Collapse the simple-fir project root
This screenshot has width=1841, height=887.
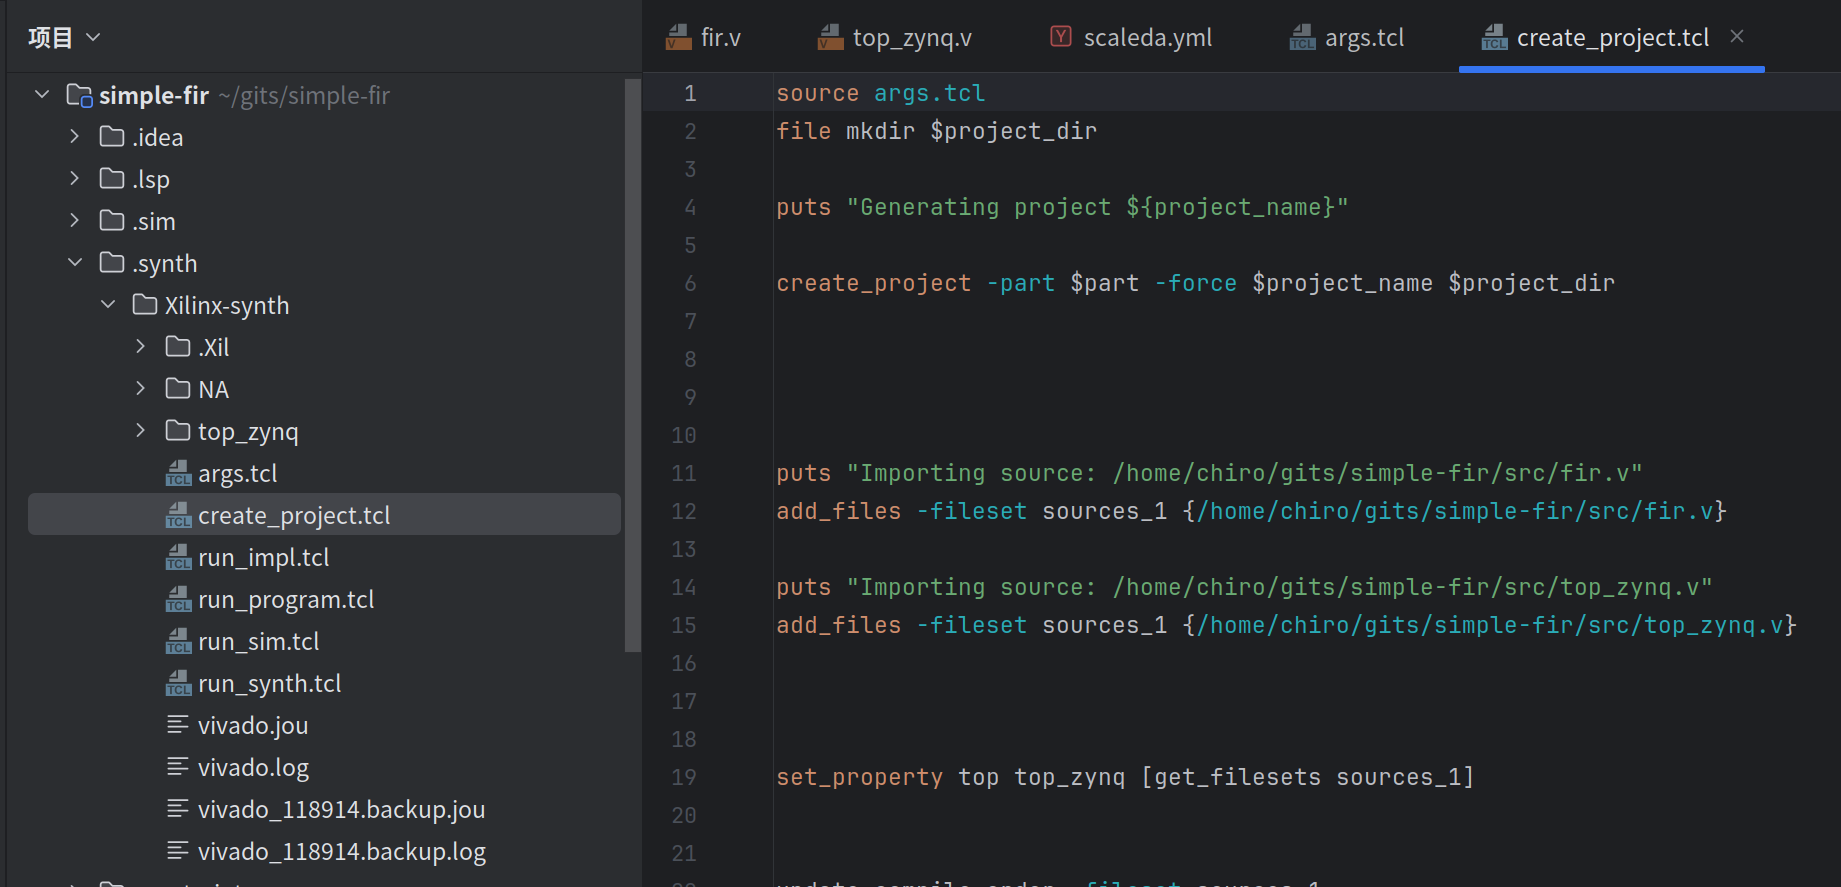click(x=42, y=95)
